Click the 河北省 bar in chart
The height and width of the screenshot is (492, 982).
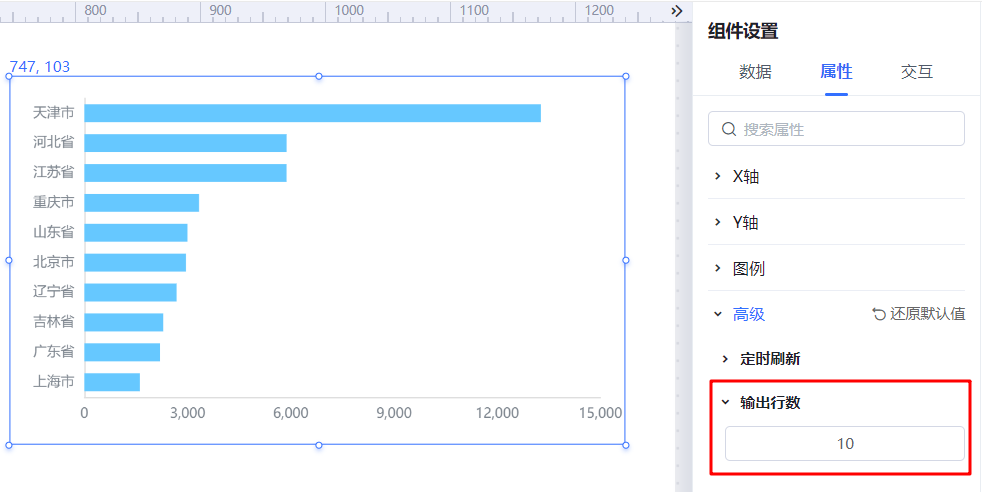pos(185,143)
